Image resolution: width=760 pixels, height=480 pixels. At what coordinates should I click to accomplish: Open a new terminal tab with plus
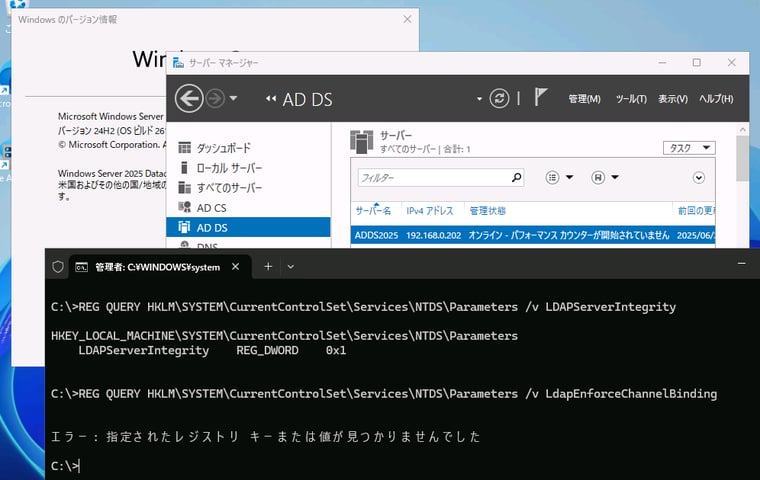pos(268,267)
